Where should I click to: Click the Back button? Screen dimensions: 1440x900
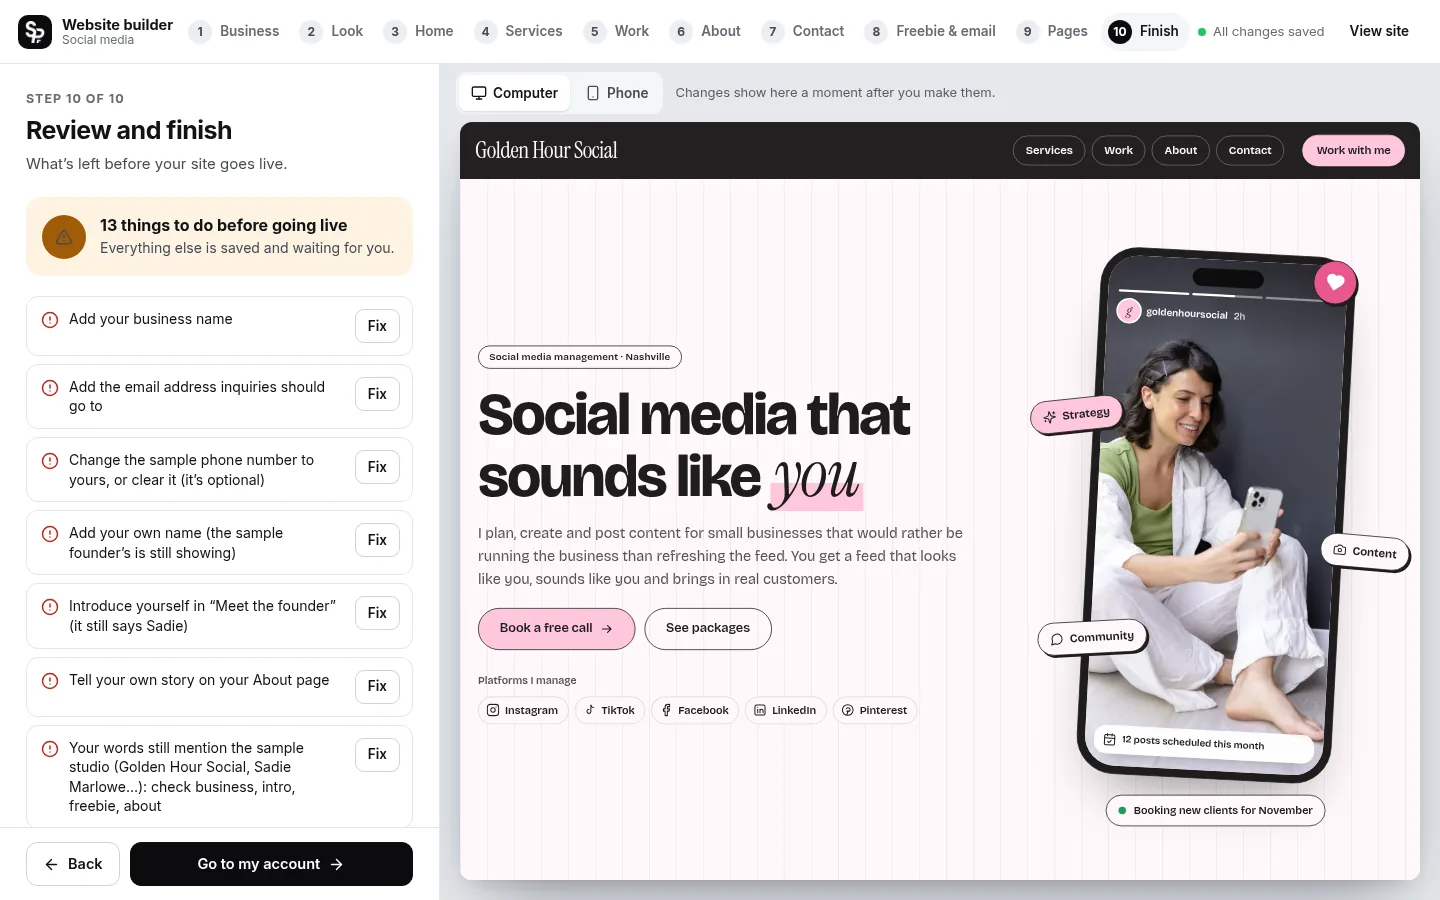(73, 864)
